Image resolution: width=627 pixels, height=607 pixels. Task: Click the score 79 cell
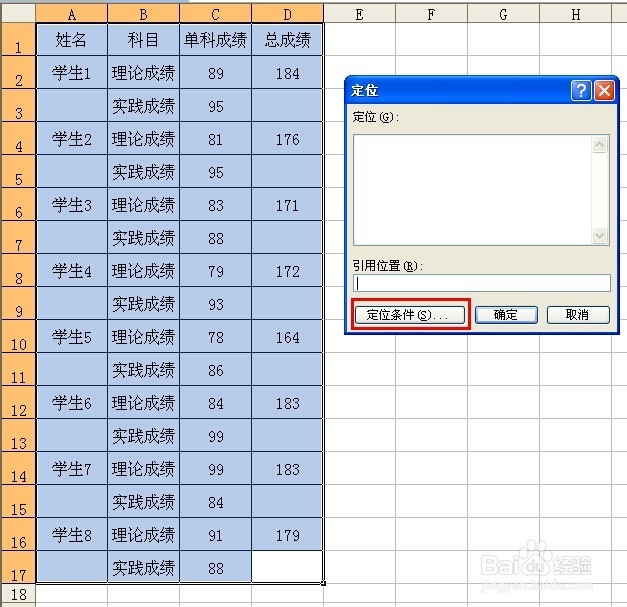pyautogui.click(x=216, y=270)
